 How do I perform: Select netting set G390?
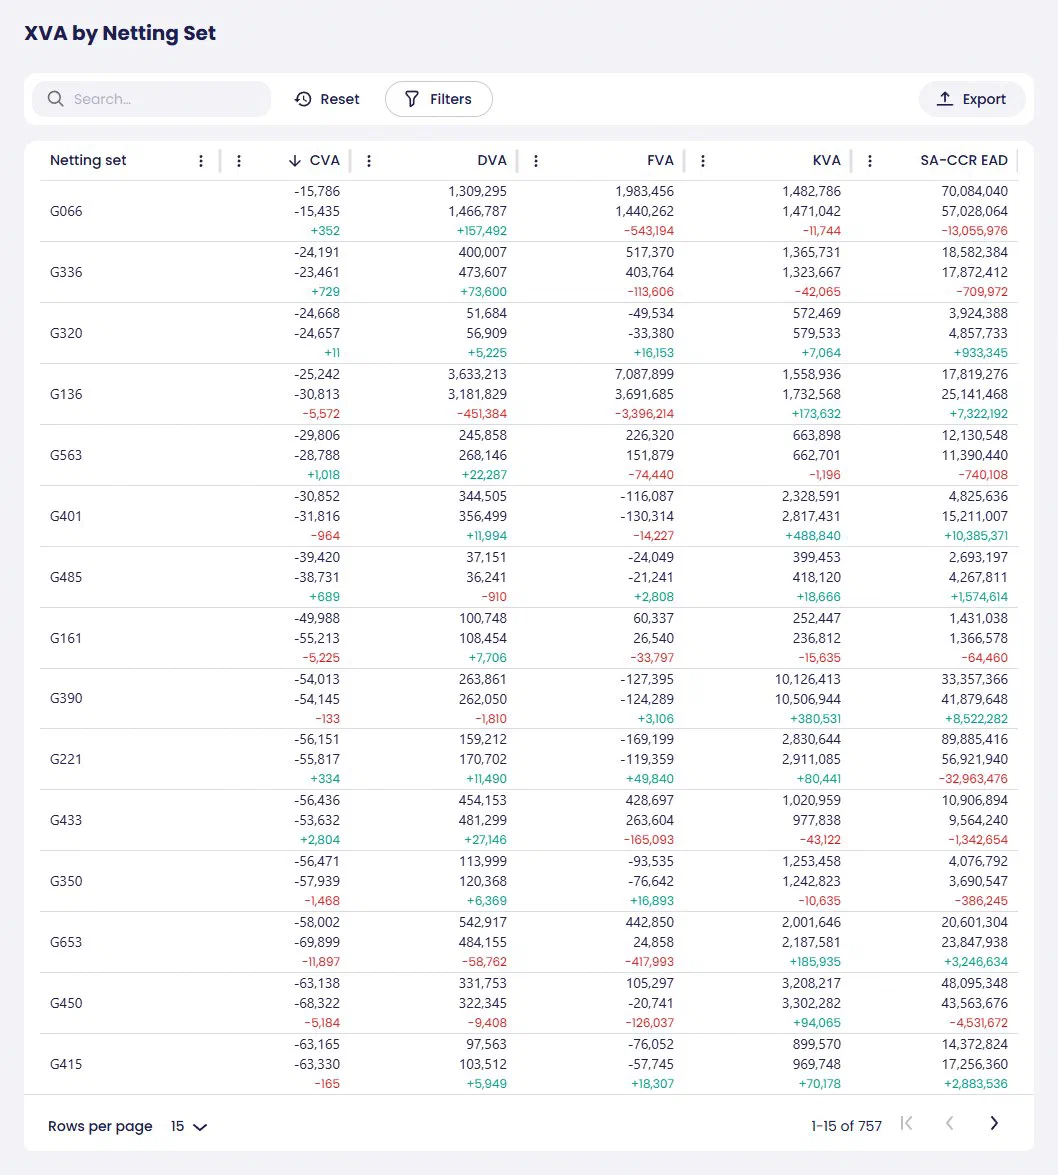point(66,698)
